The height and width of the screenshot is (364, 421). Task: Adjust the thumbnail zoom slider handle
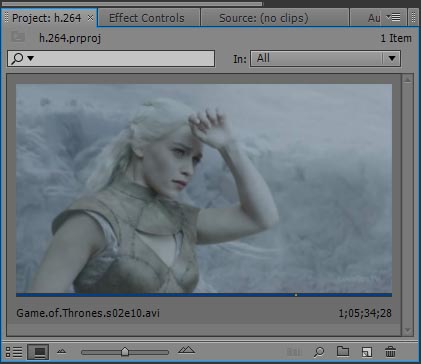click(x=125, y=352)
